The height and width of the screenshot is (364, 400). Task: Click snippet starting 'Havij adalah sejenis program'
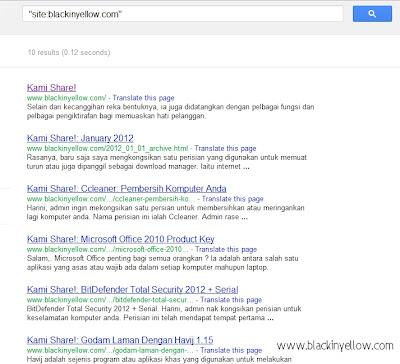pos(159,359)
